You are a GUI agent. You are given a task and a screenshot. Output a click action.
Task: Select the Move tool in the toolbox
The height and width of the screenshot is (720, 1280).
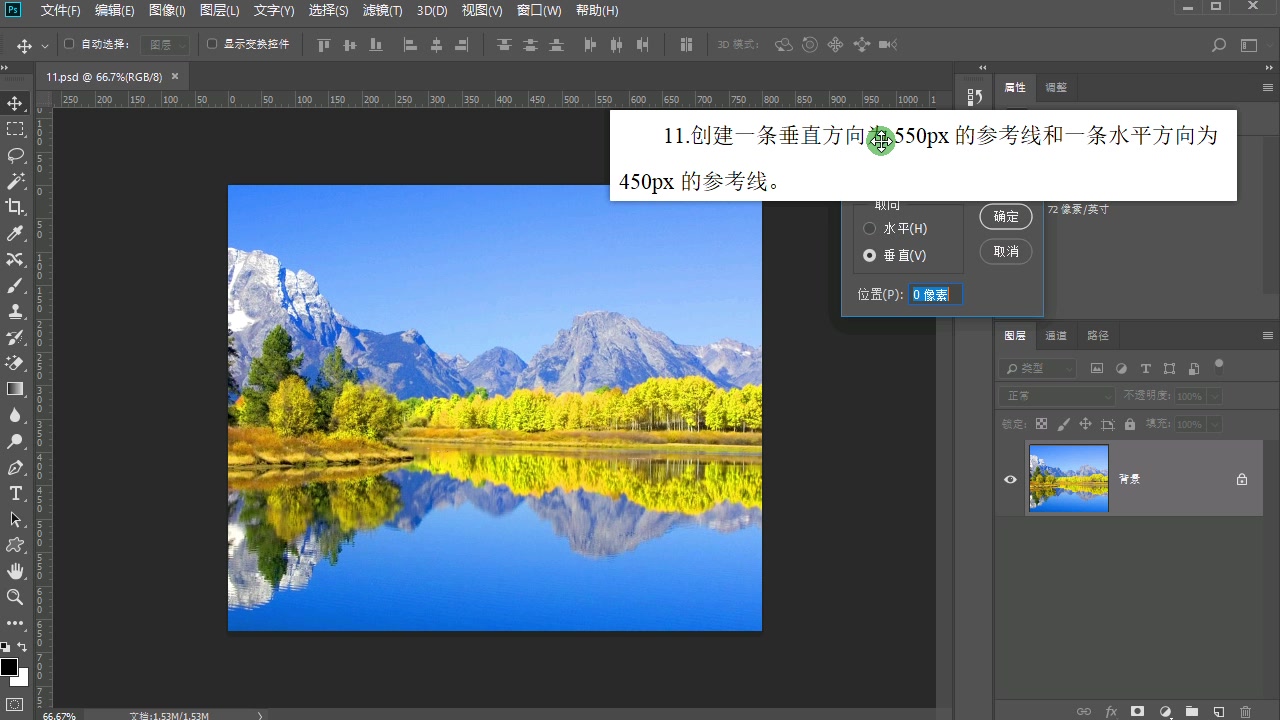click(x=15, y=103)
